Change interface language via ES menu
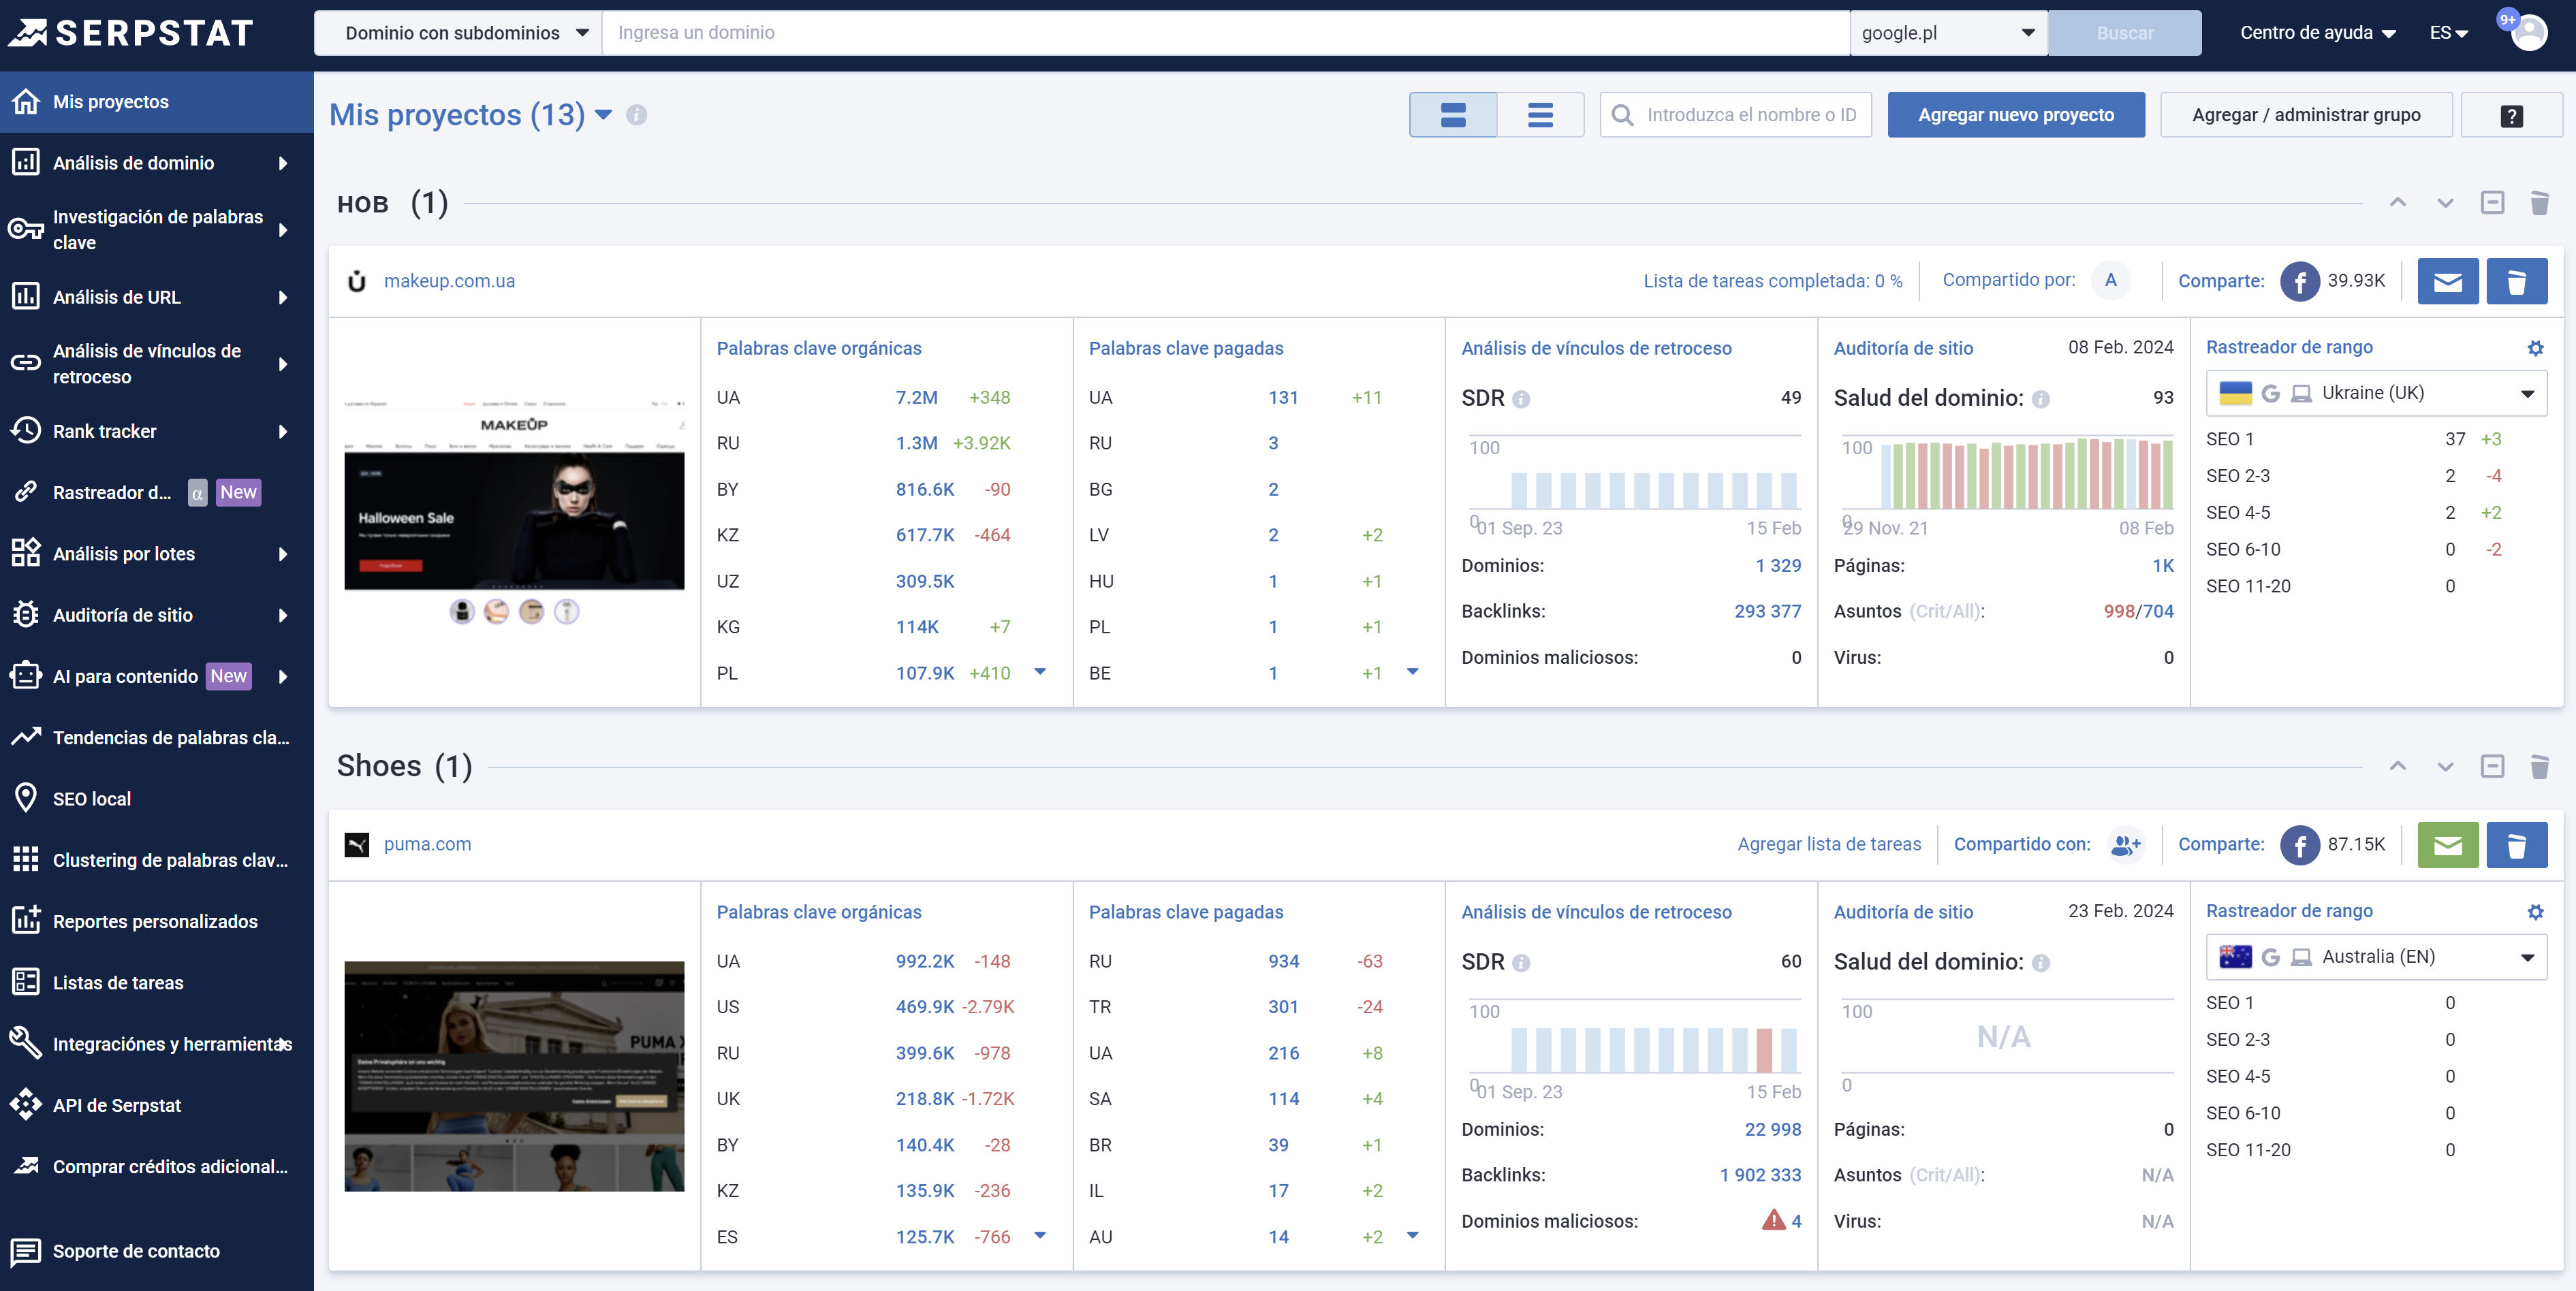2576x1291 pixels. (2447, 32)
